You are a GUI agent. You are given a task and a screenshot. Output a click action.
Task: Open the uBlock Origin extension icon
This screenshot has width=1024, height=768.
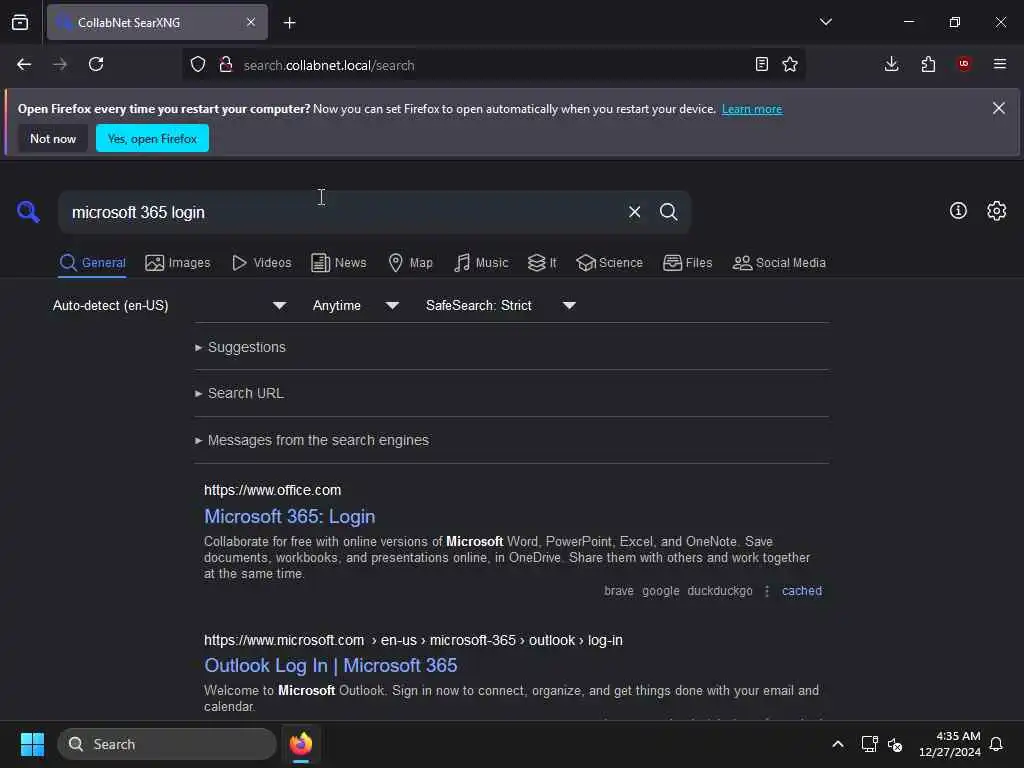click(x=964, y=64)
